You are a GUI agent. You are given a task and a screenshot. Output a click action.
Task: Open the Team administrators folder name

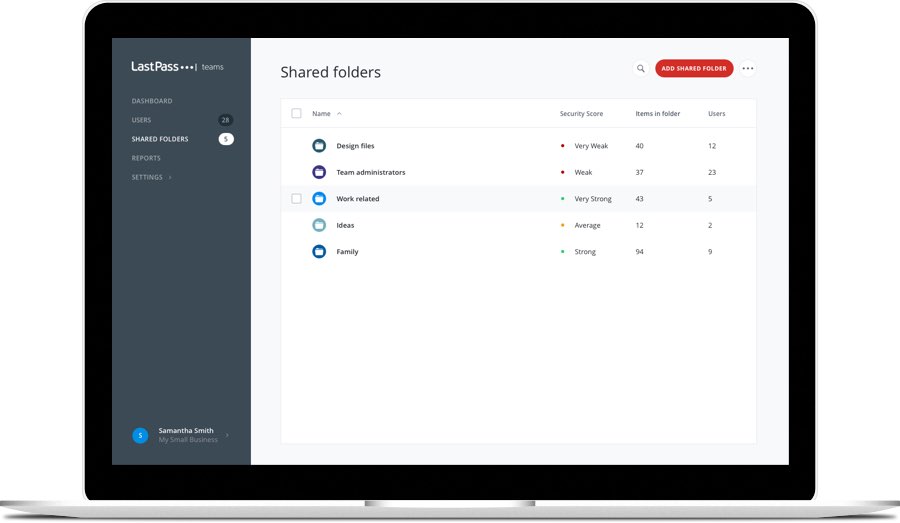[x=370, y=173]
